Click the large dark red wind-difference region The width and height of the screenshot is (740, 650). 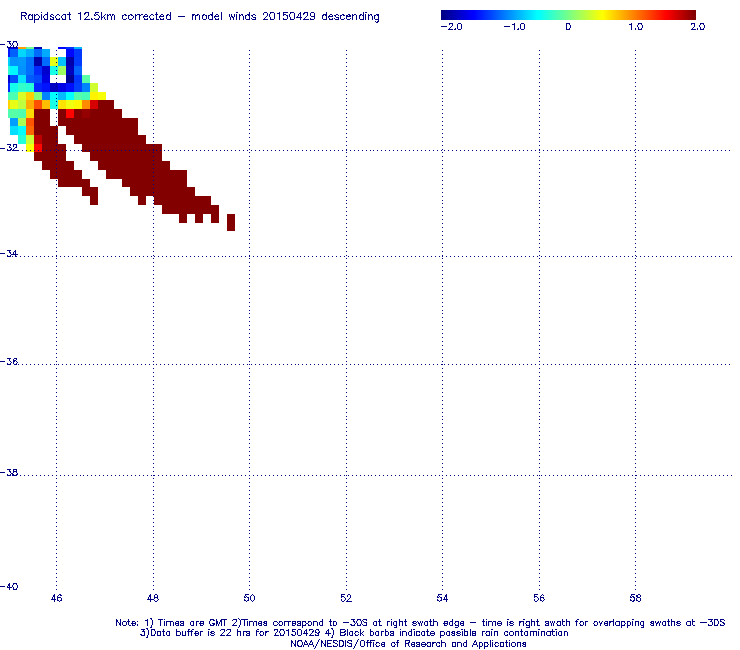pos(137,160)
